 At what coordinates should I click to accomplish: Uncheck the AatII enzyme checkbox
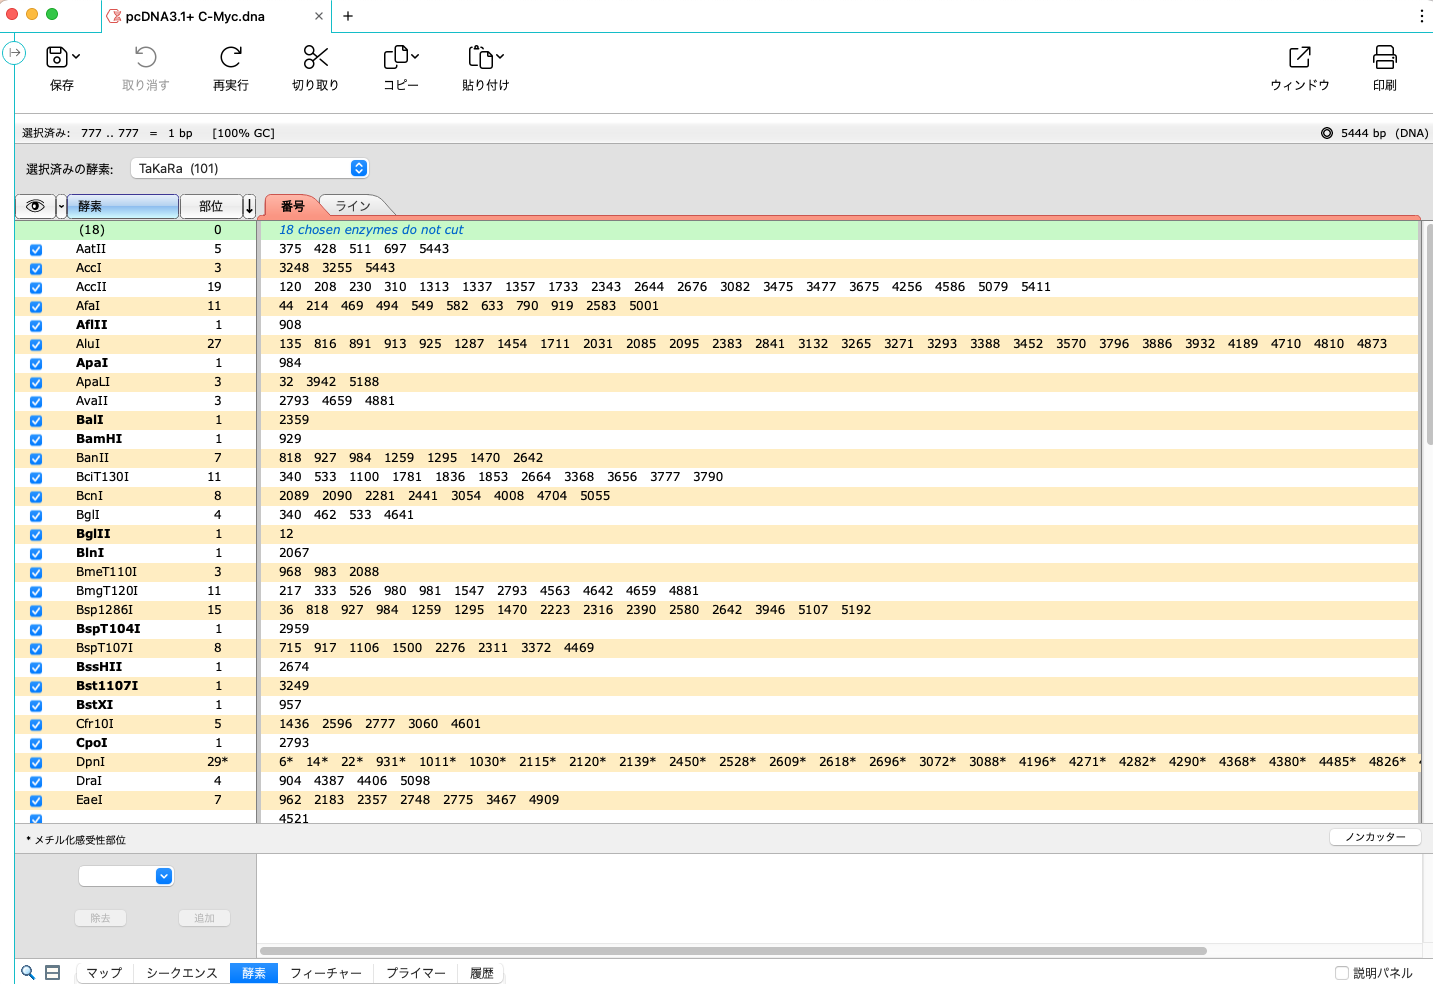36,250
